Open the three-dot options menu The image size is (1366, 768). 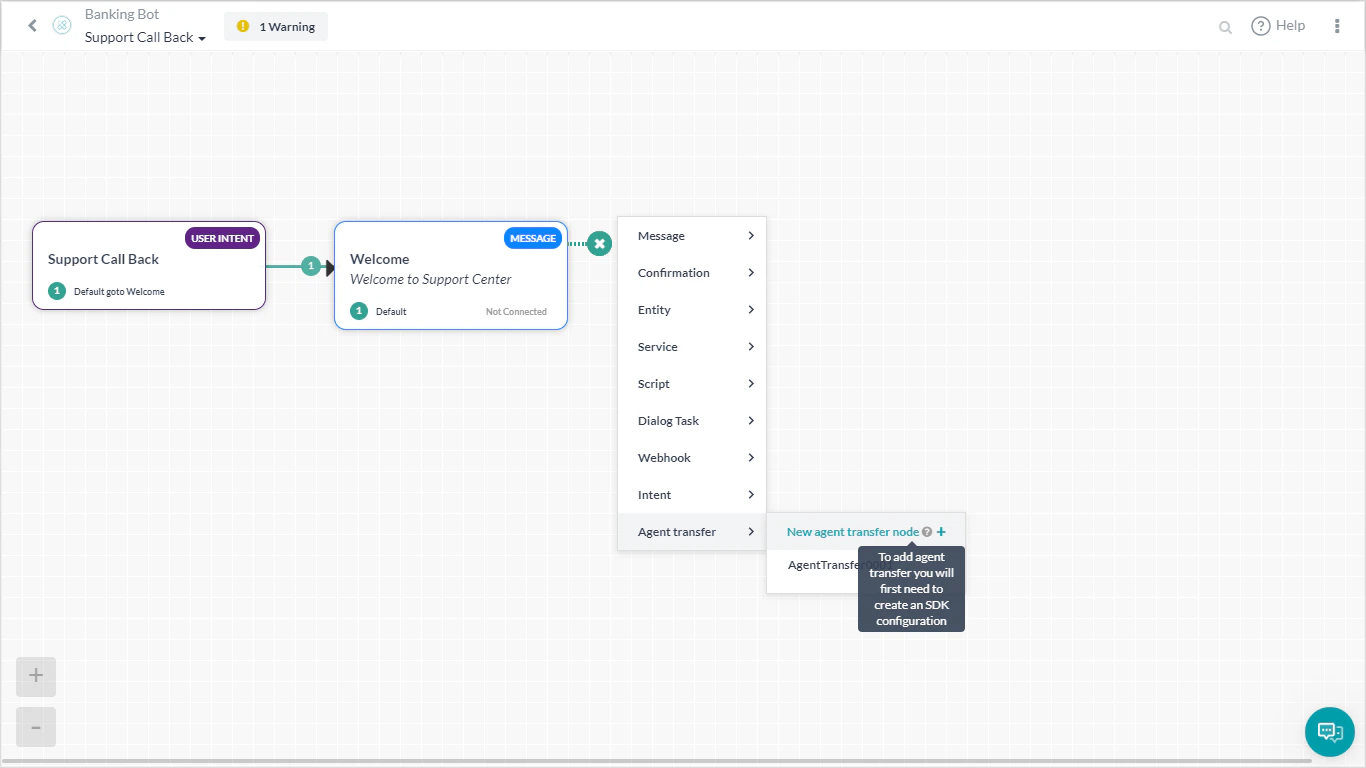[1337, 25]
